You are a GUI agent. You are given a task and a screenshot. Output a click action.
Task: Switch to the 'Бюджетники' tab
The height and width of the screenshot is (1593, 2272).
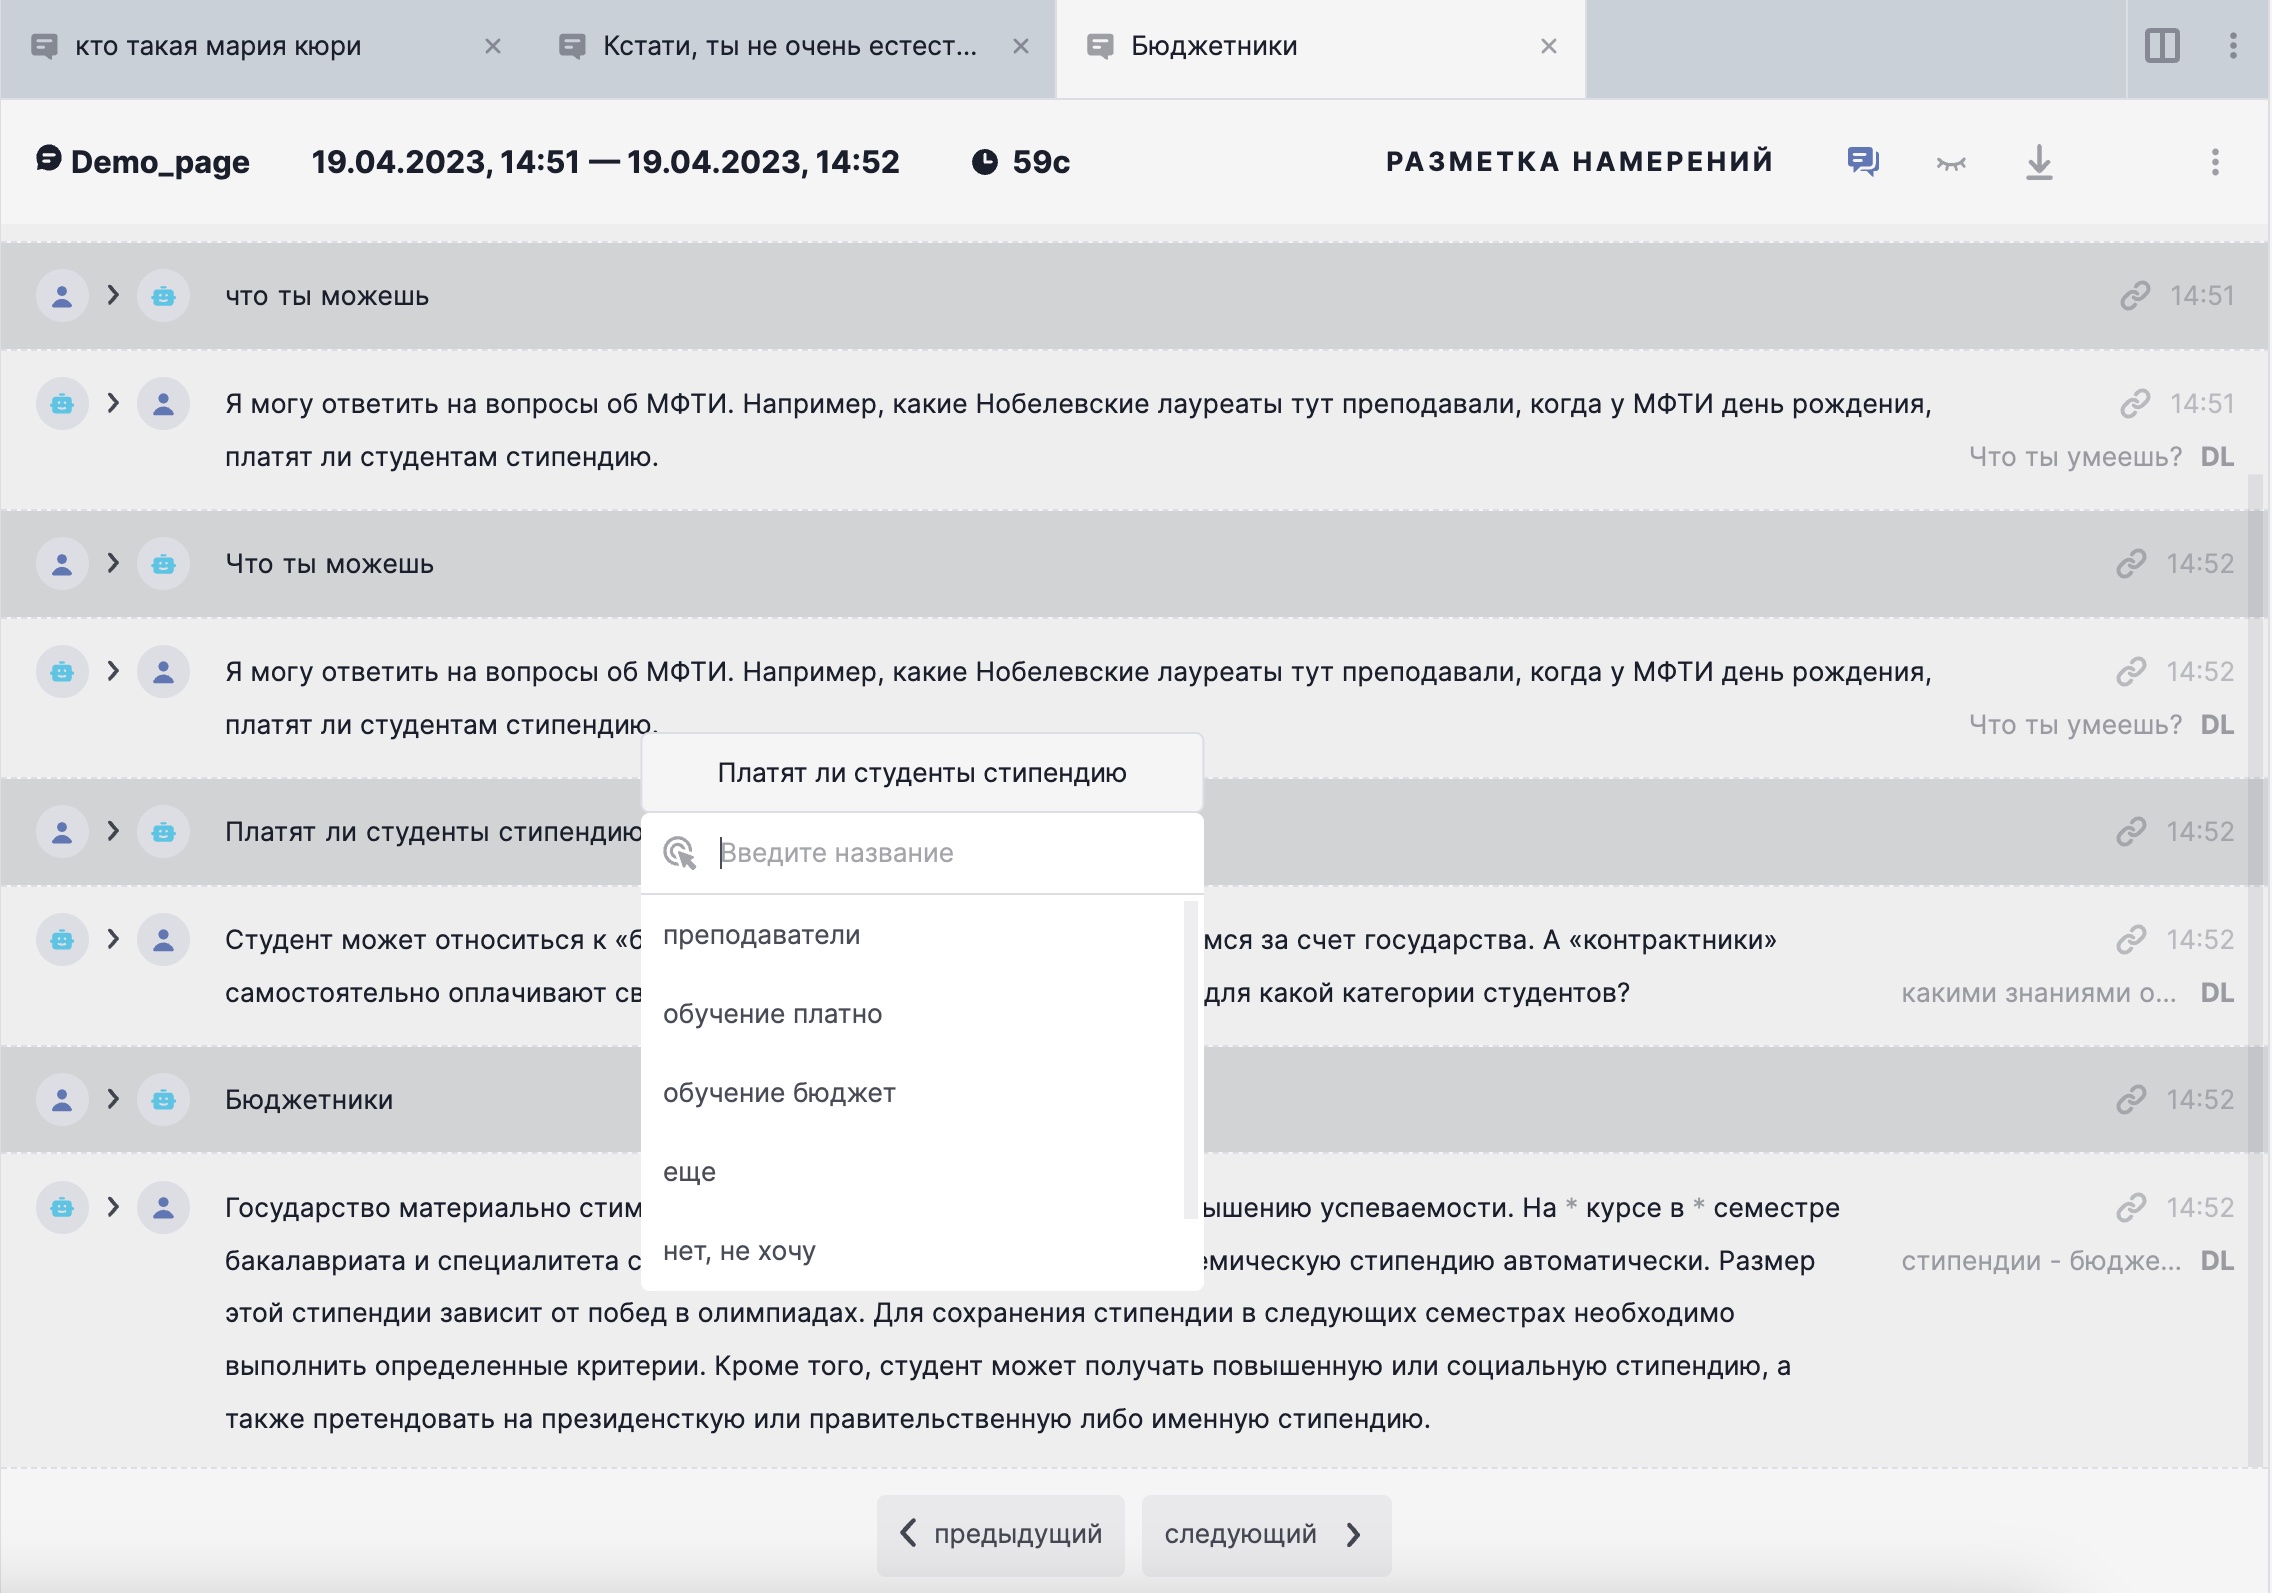(1215, 45)
